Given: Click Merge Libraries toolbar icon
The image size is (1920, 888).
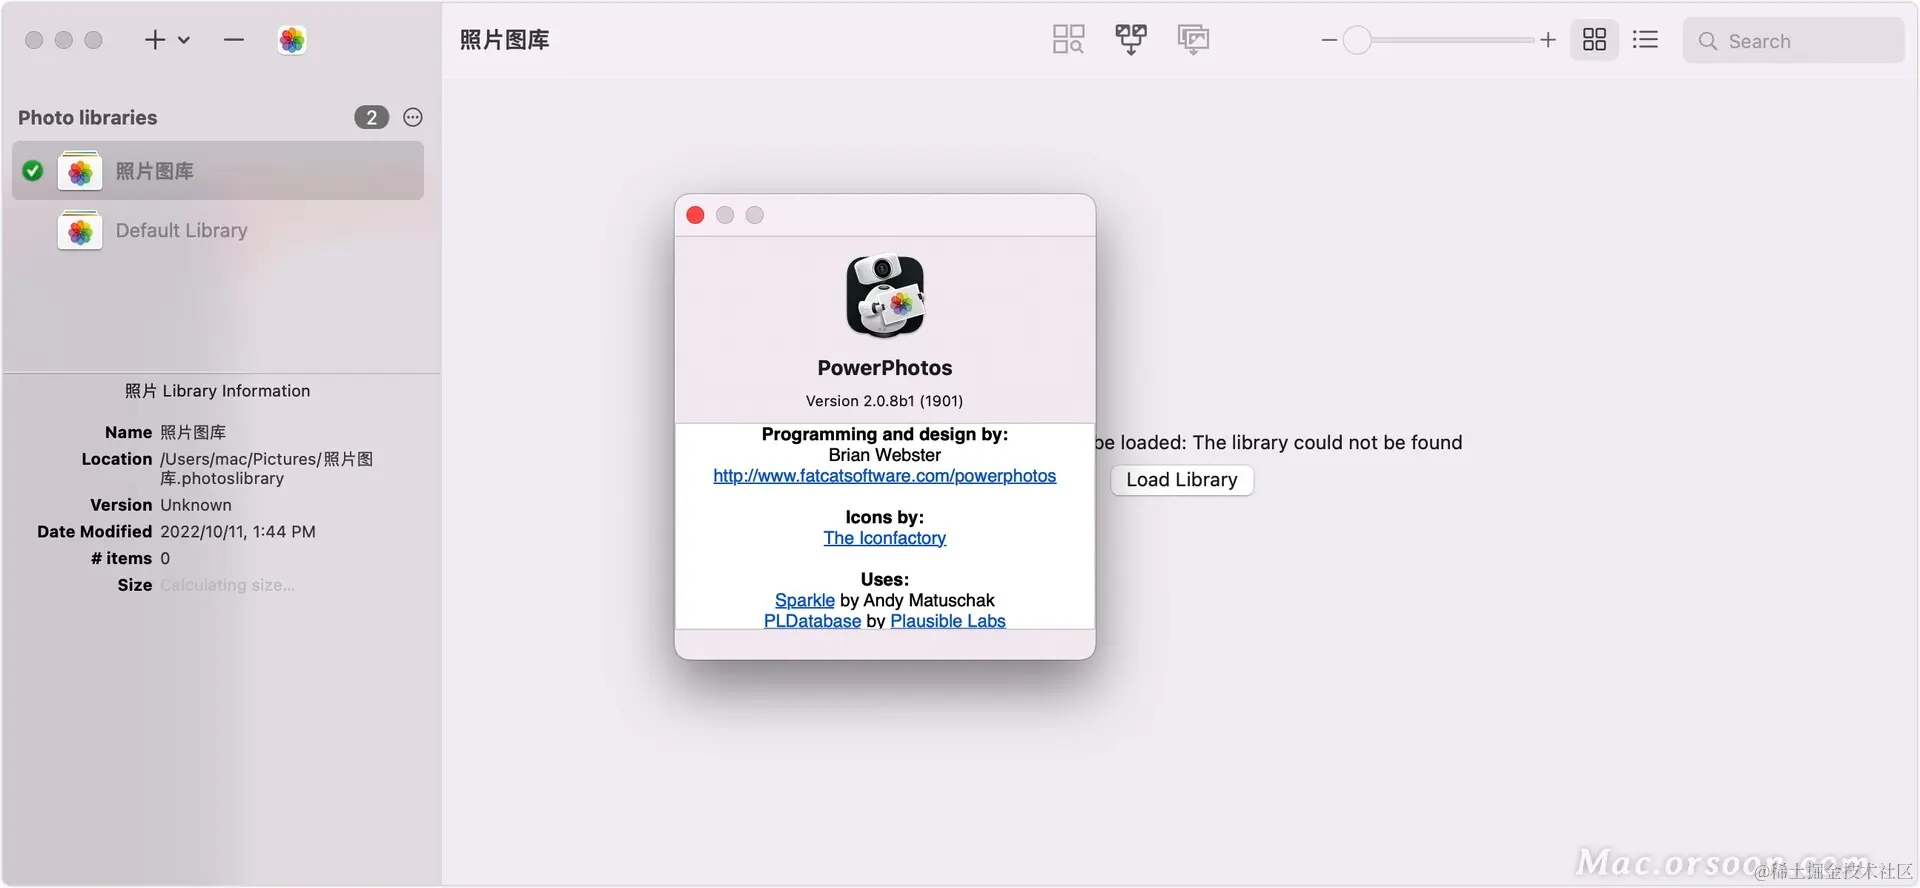Looking at the screenshot, I should [1131, 40].
